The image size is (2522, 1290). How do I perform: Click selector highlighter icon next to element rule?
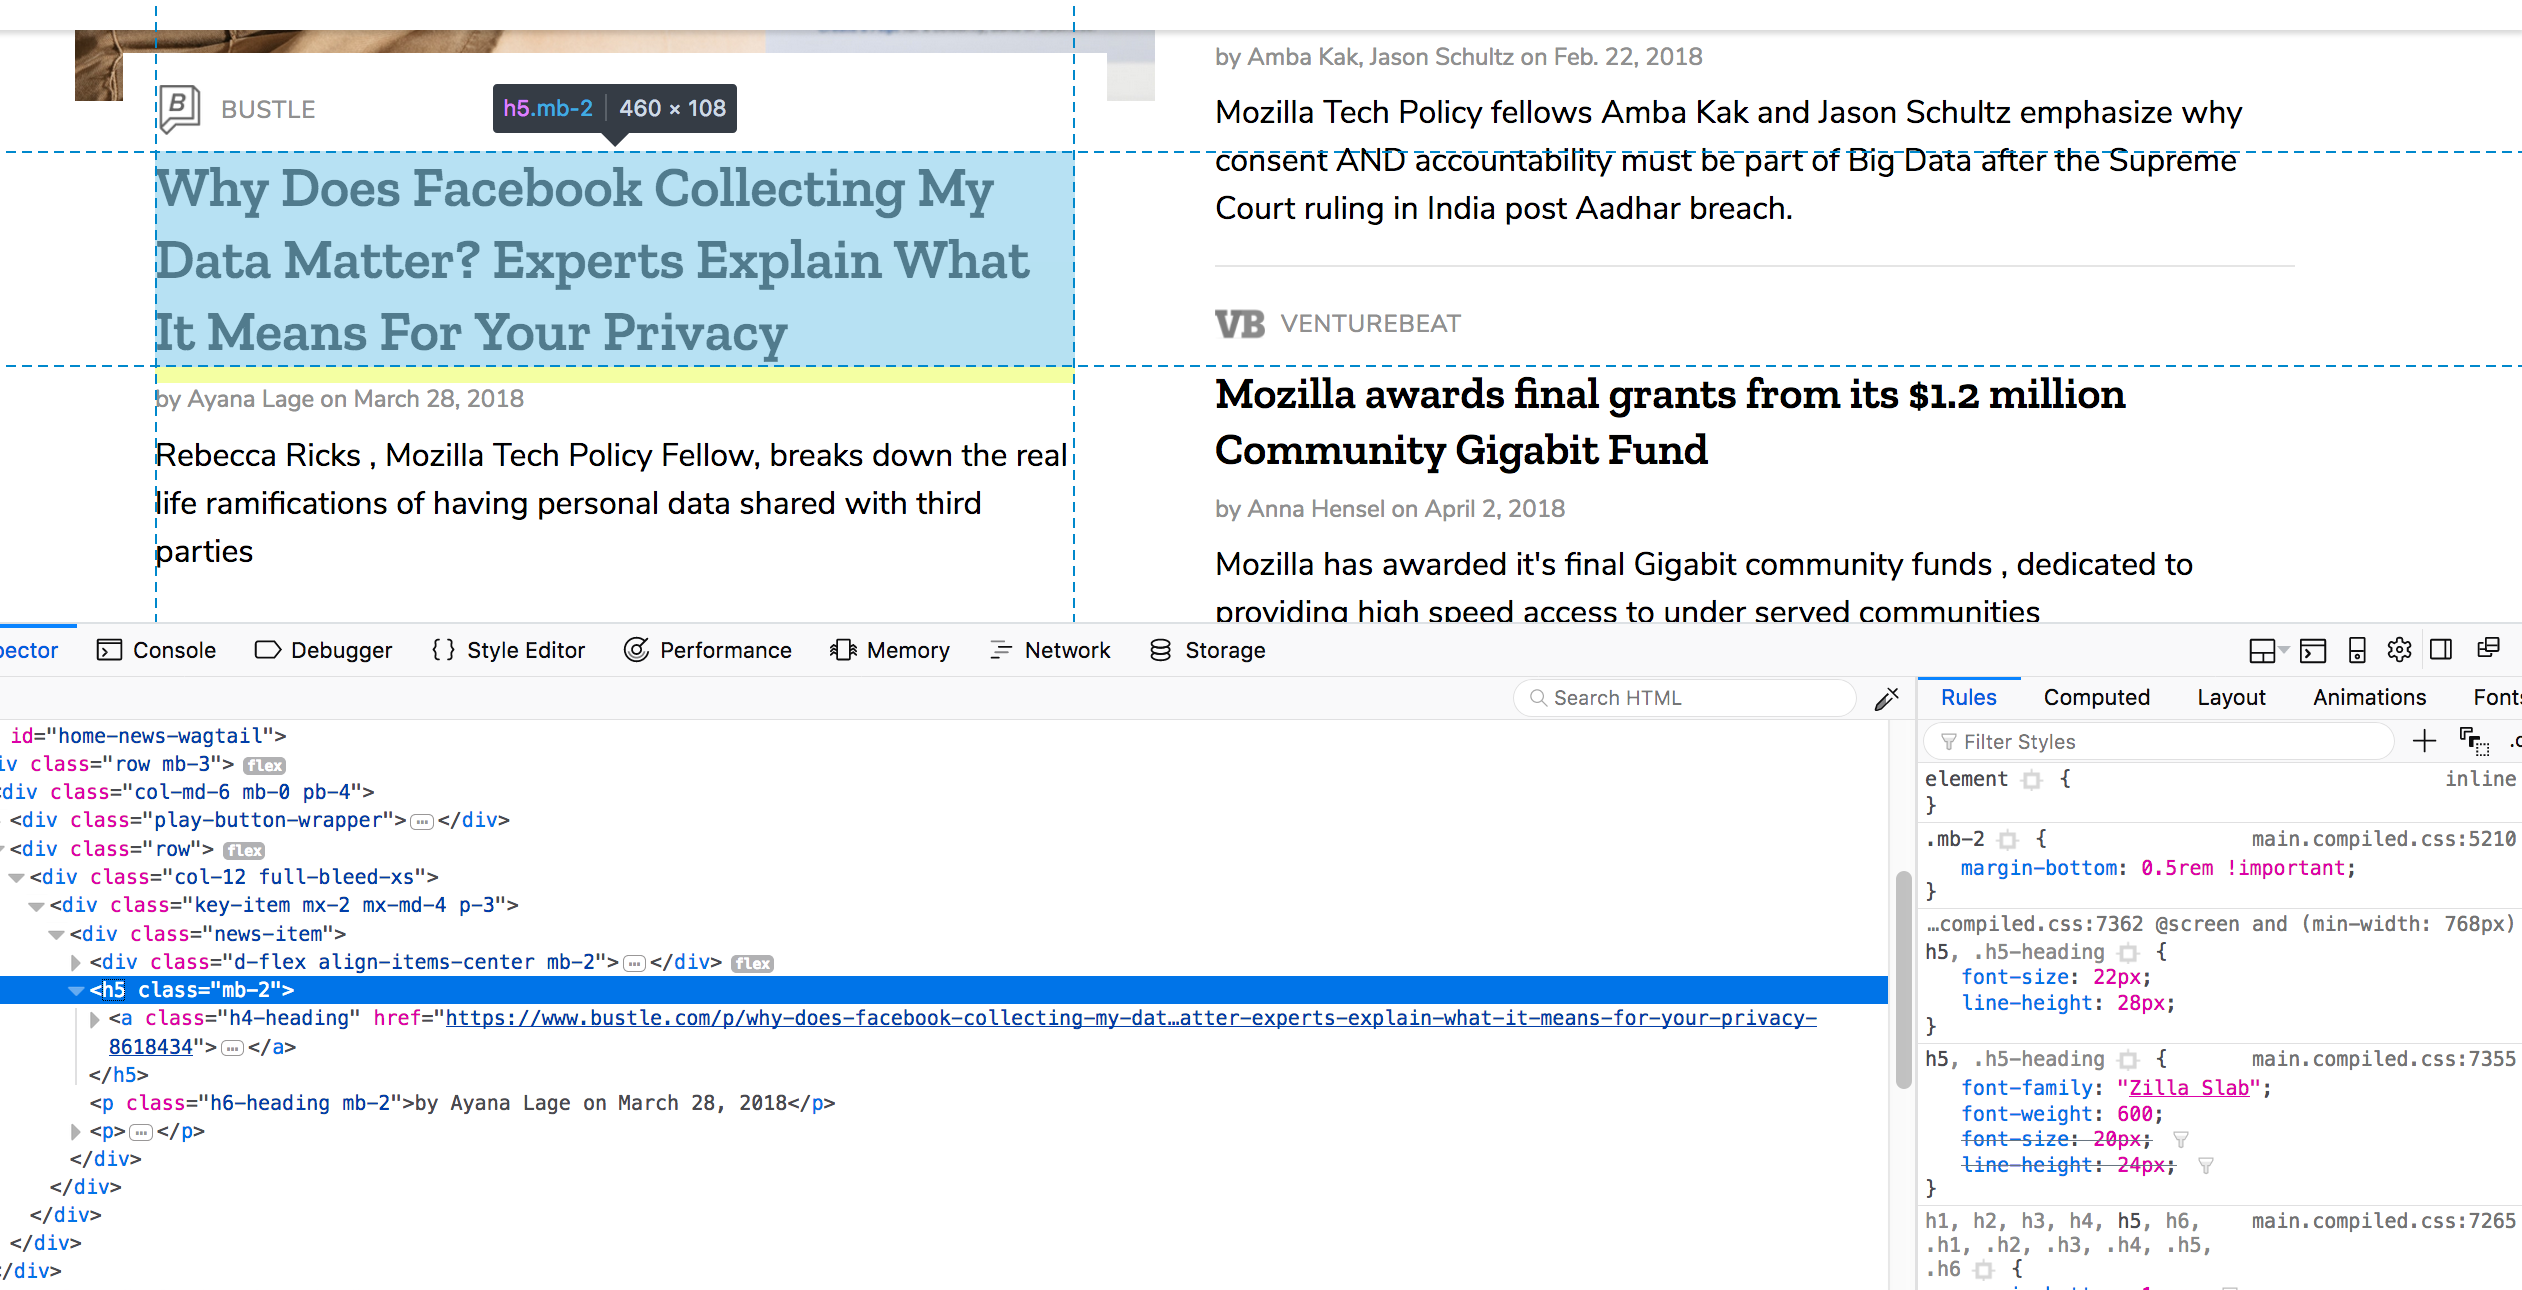click(2031, 780)
